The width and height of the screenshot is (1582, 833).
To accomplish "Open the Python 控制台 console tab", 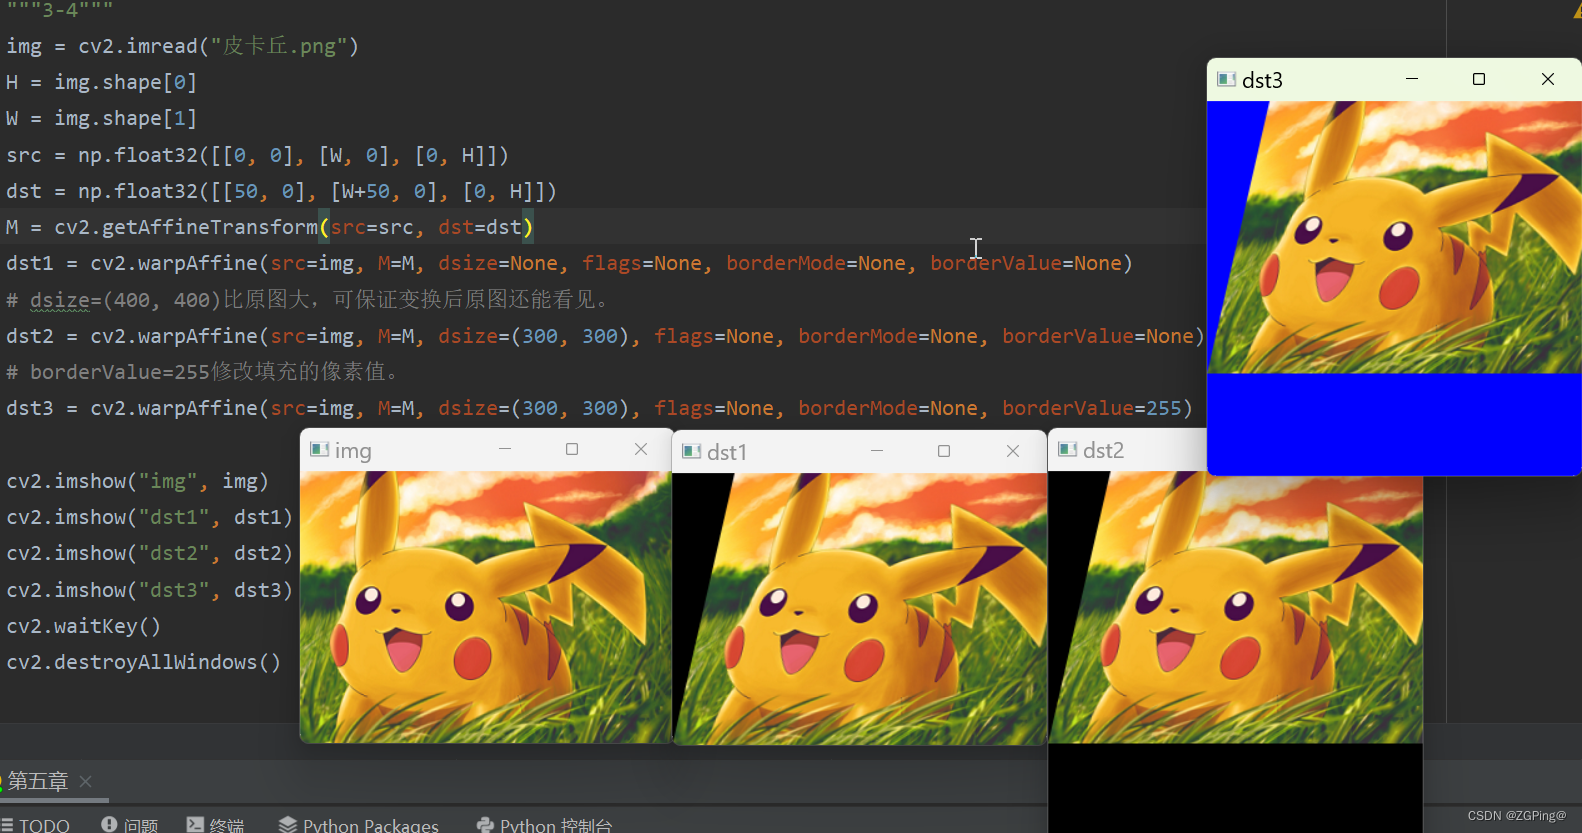I will [545, 825].
